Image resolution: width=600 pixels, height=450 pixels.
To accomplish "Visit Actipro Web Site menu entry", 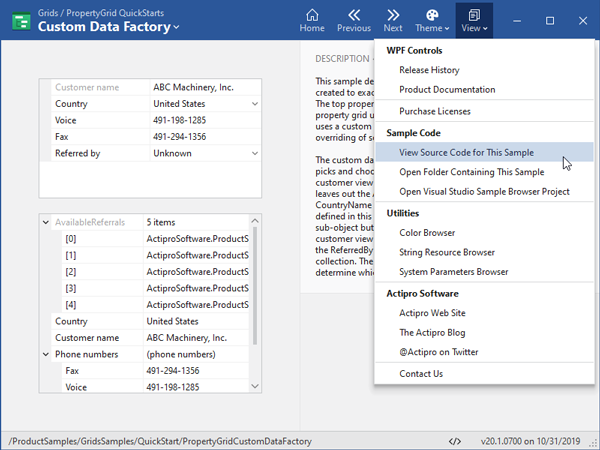I will click(484, 313).
